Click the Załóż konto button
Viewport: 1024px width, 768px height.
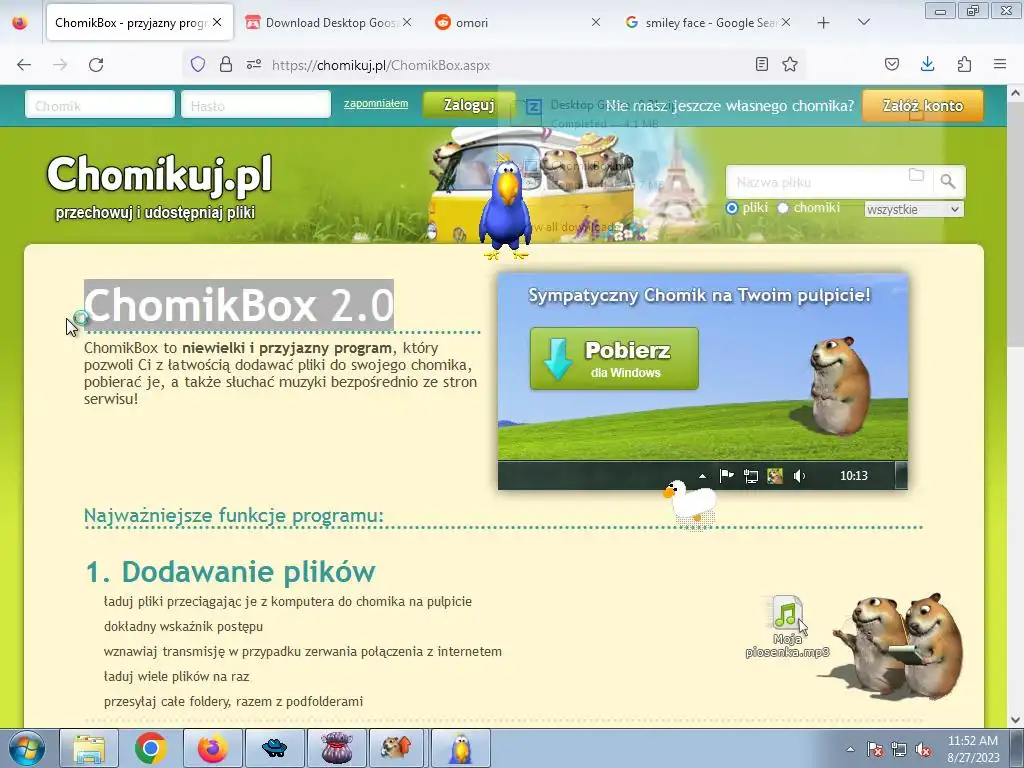click(922, 105)
